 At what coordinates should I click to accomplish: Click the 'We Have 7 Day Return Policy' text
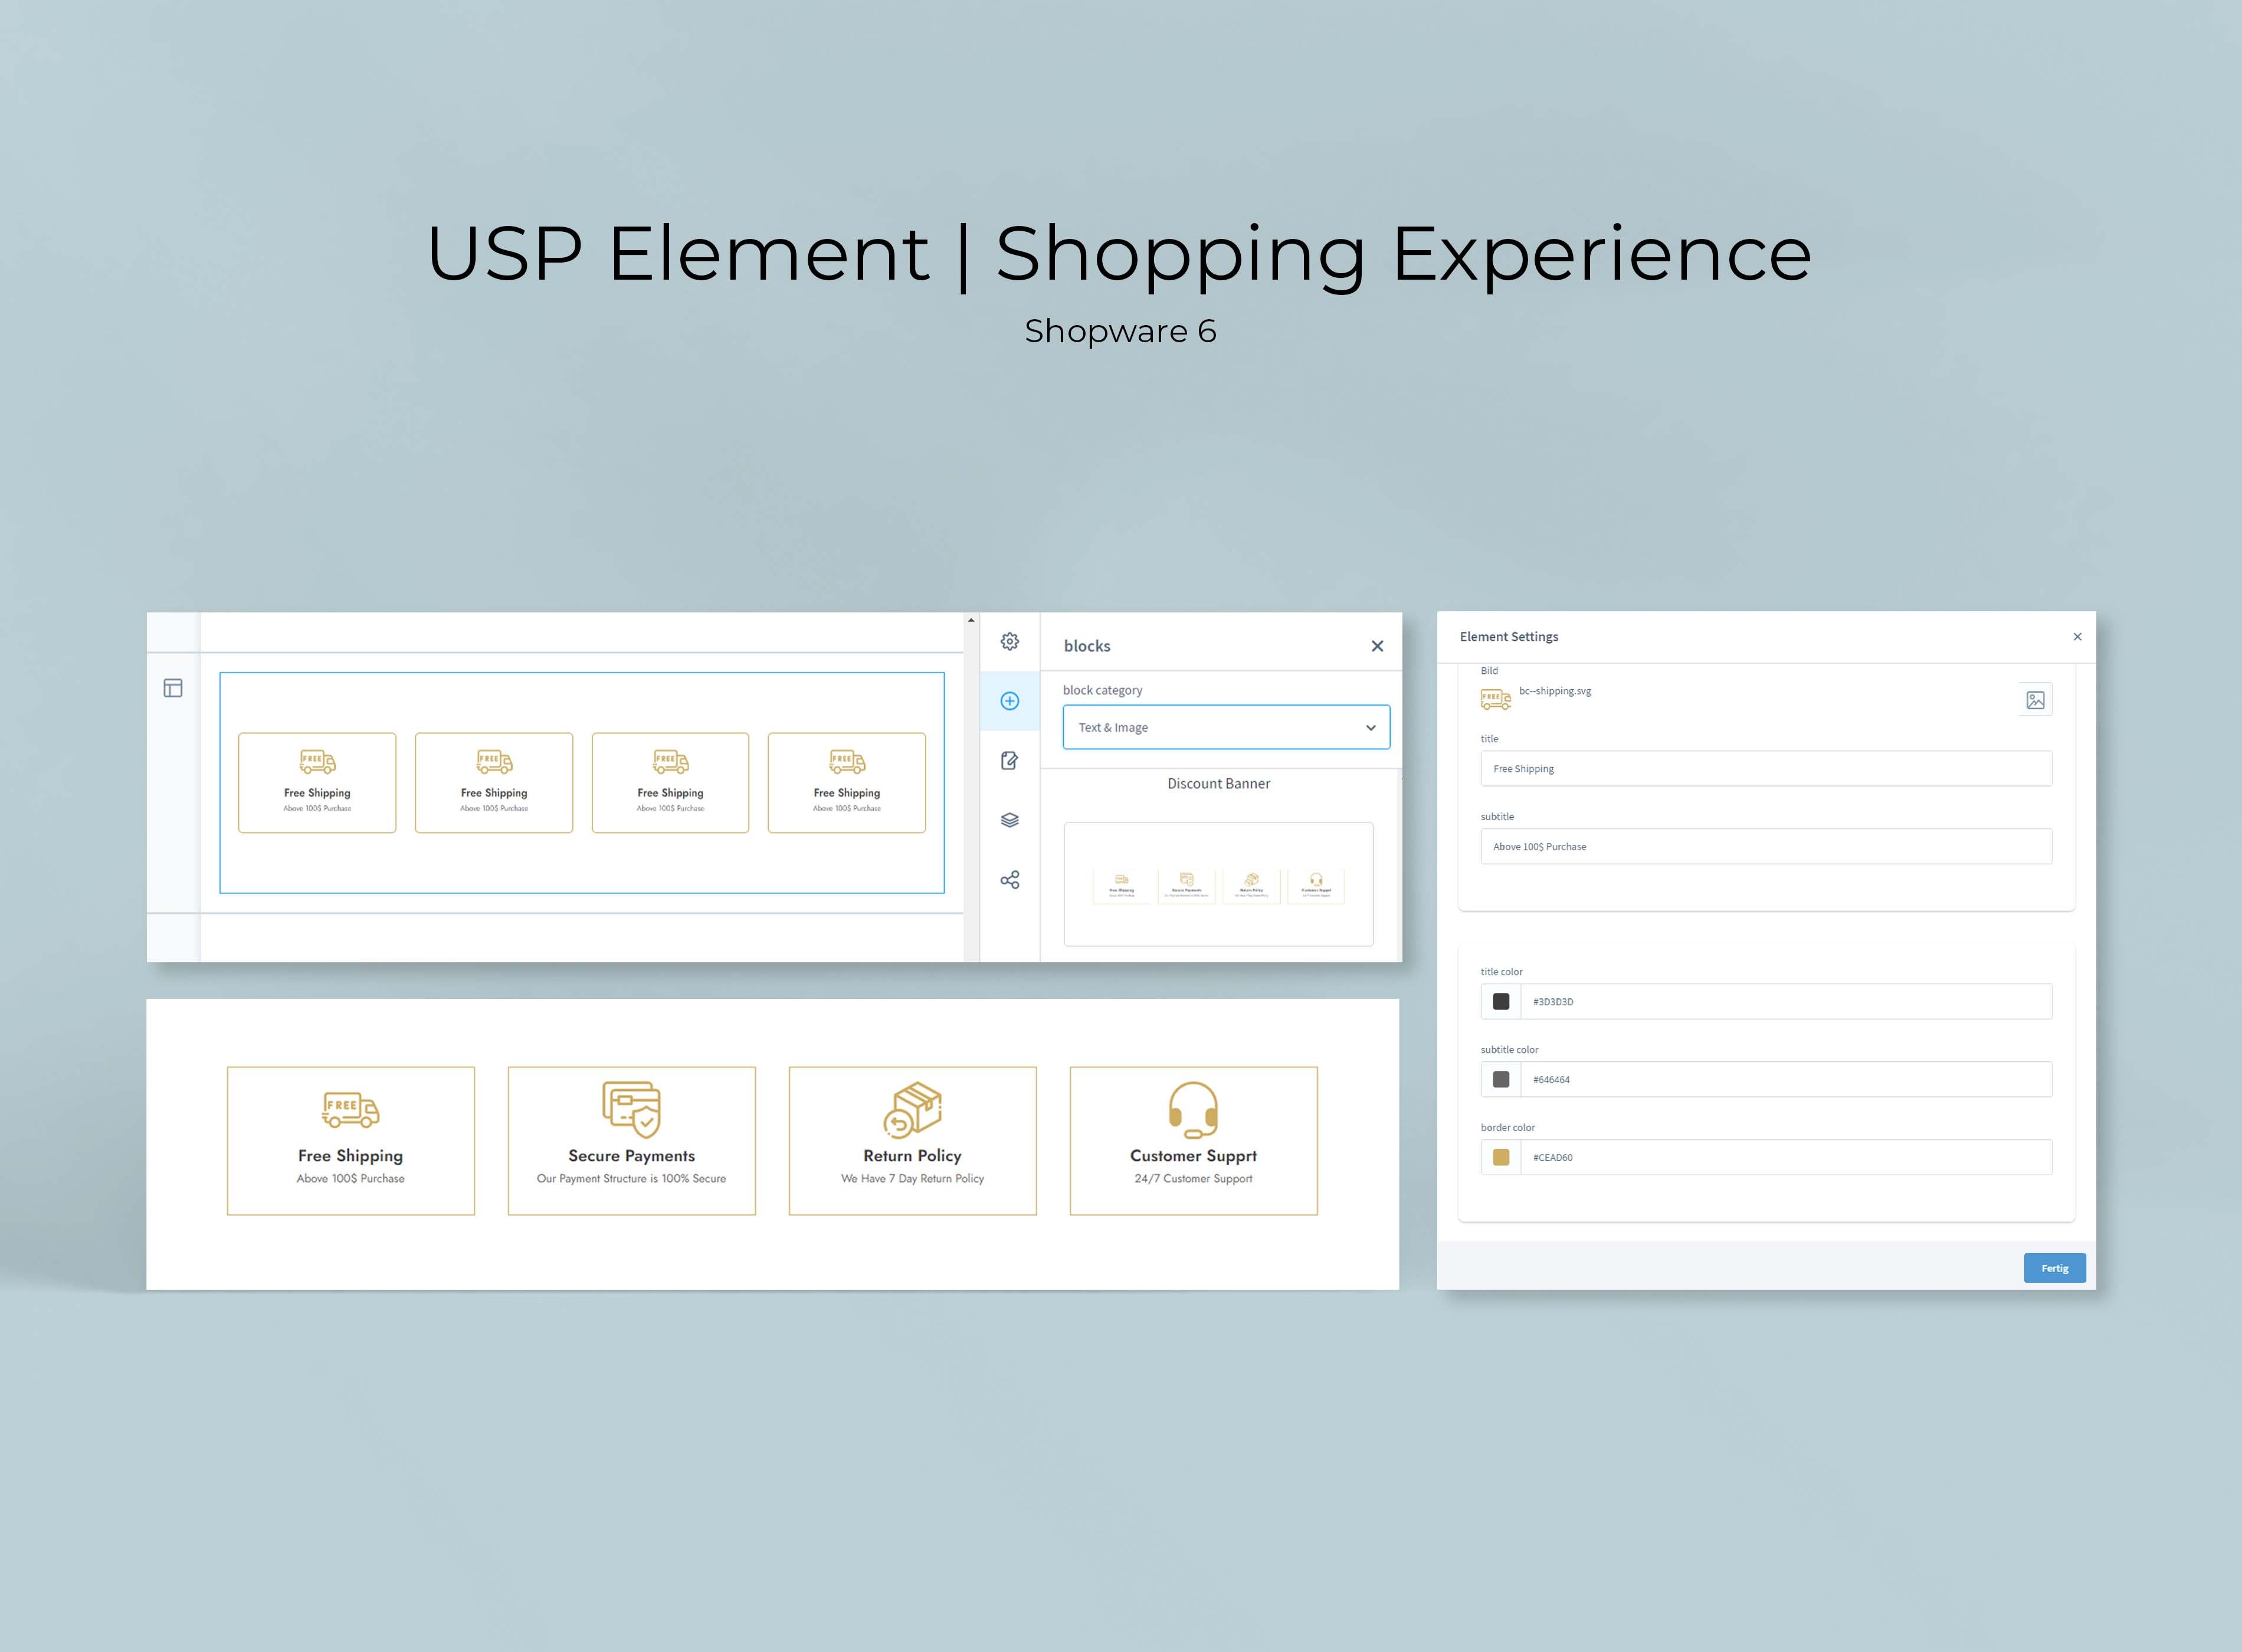[x=912, y=1179]
